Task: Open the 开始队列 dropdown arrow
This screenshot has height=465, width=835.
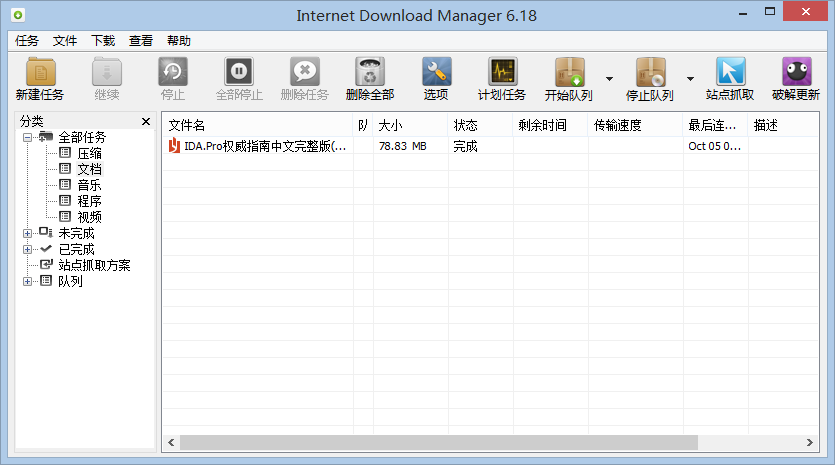Action: click(x=609, y=79)
